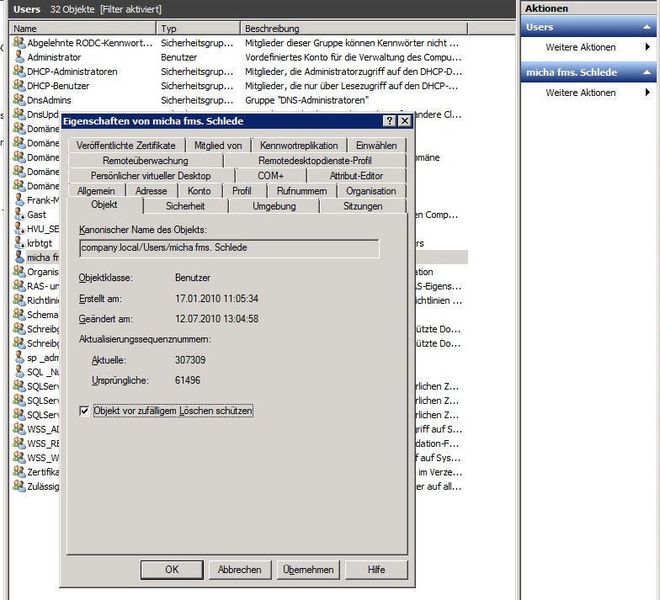Open the Rufnummern tab
The image size is (660, 600).
point(302,191)
